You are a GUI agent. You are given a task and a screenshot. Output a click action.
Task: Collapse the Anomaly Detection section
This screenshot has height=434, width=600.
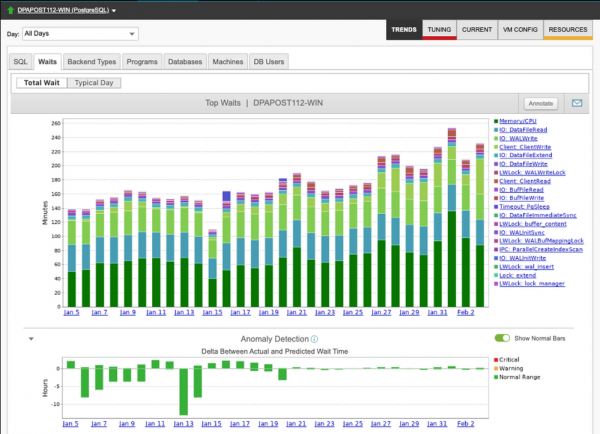[31, 340]
